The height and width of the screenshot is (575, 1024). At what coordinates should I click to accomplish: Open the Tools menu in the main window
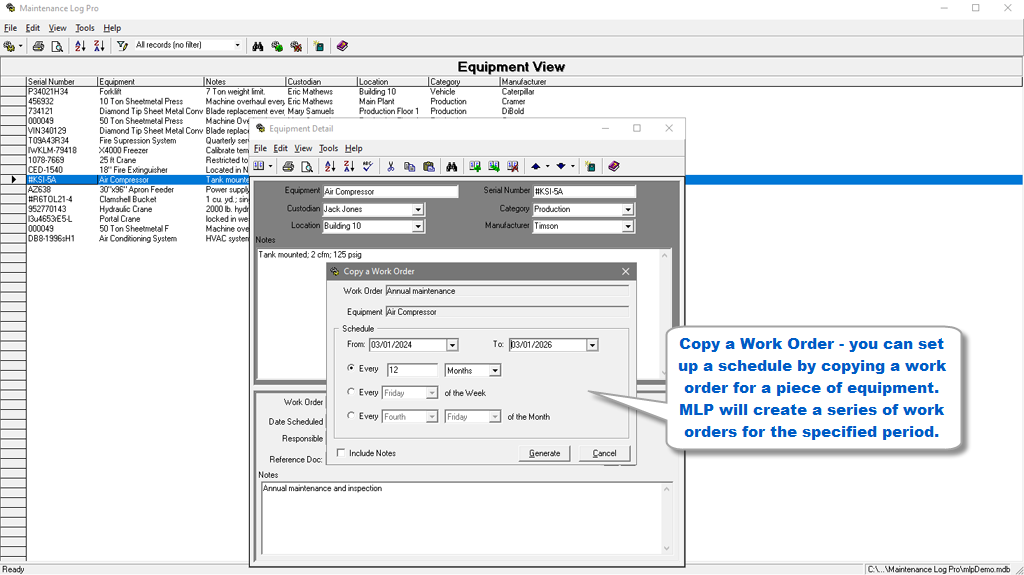click(x=85, y=28)
